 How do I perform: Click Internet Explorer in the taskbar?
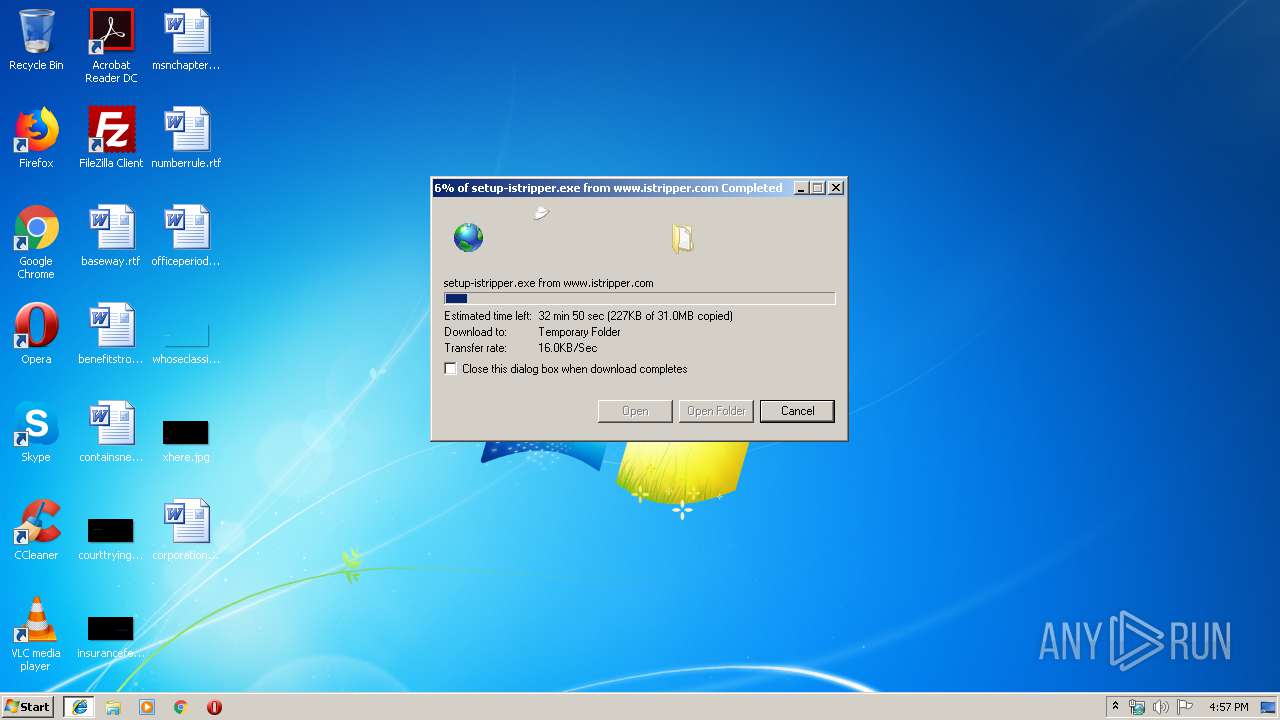[x=80, y=707]
